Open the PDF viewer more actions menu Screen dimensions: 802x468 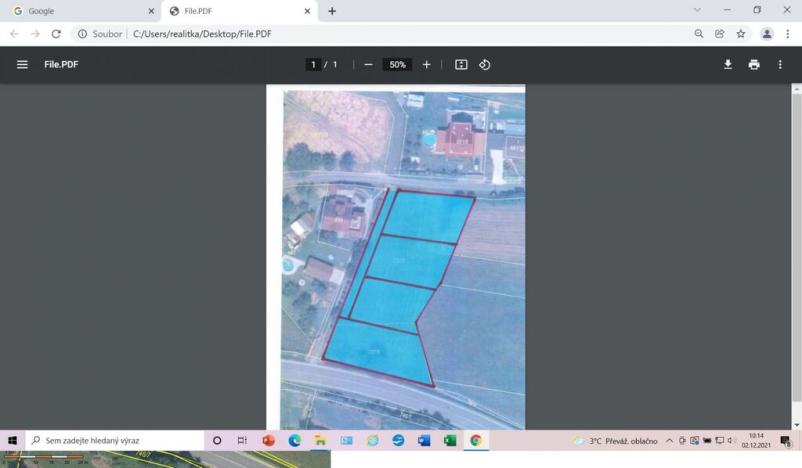click(x=780, y=64)
